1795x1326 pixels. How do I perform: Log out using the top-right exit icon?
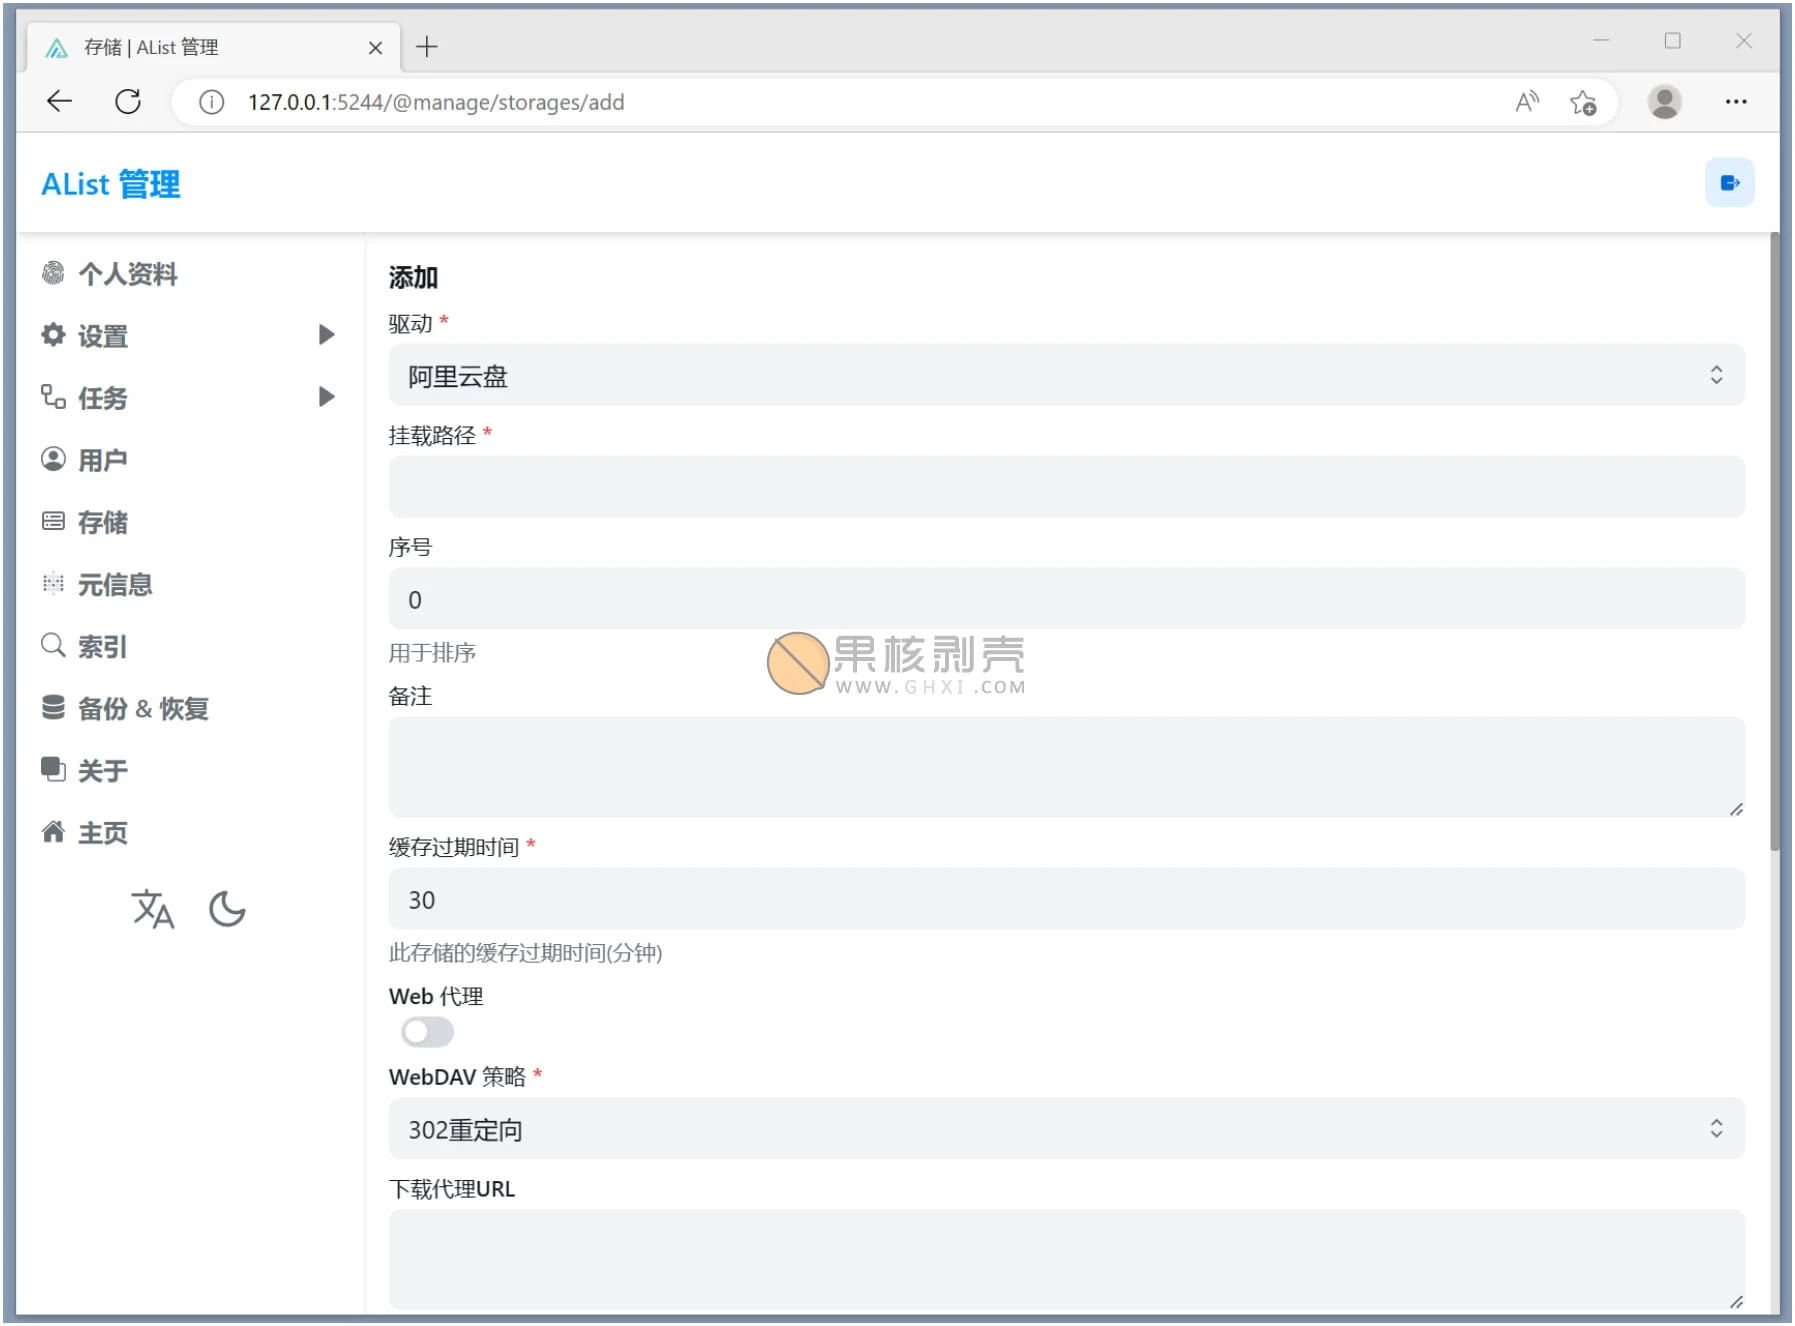[x=1729, y=182]
